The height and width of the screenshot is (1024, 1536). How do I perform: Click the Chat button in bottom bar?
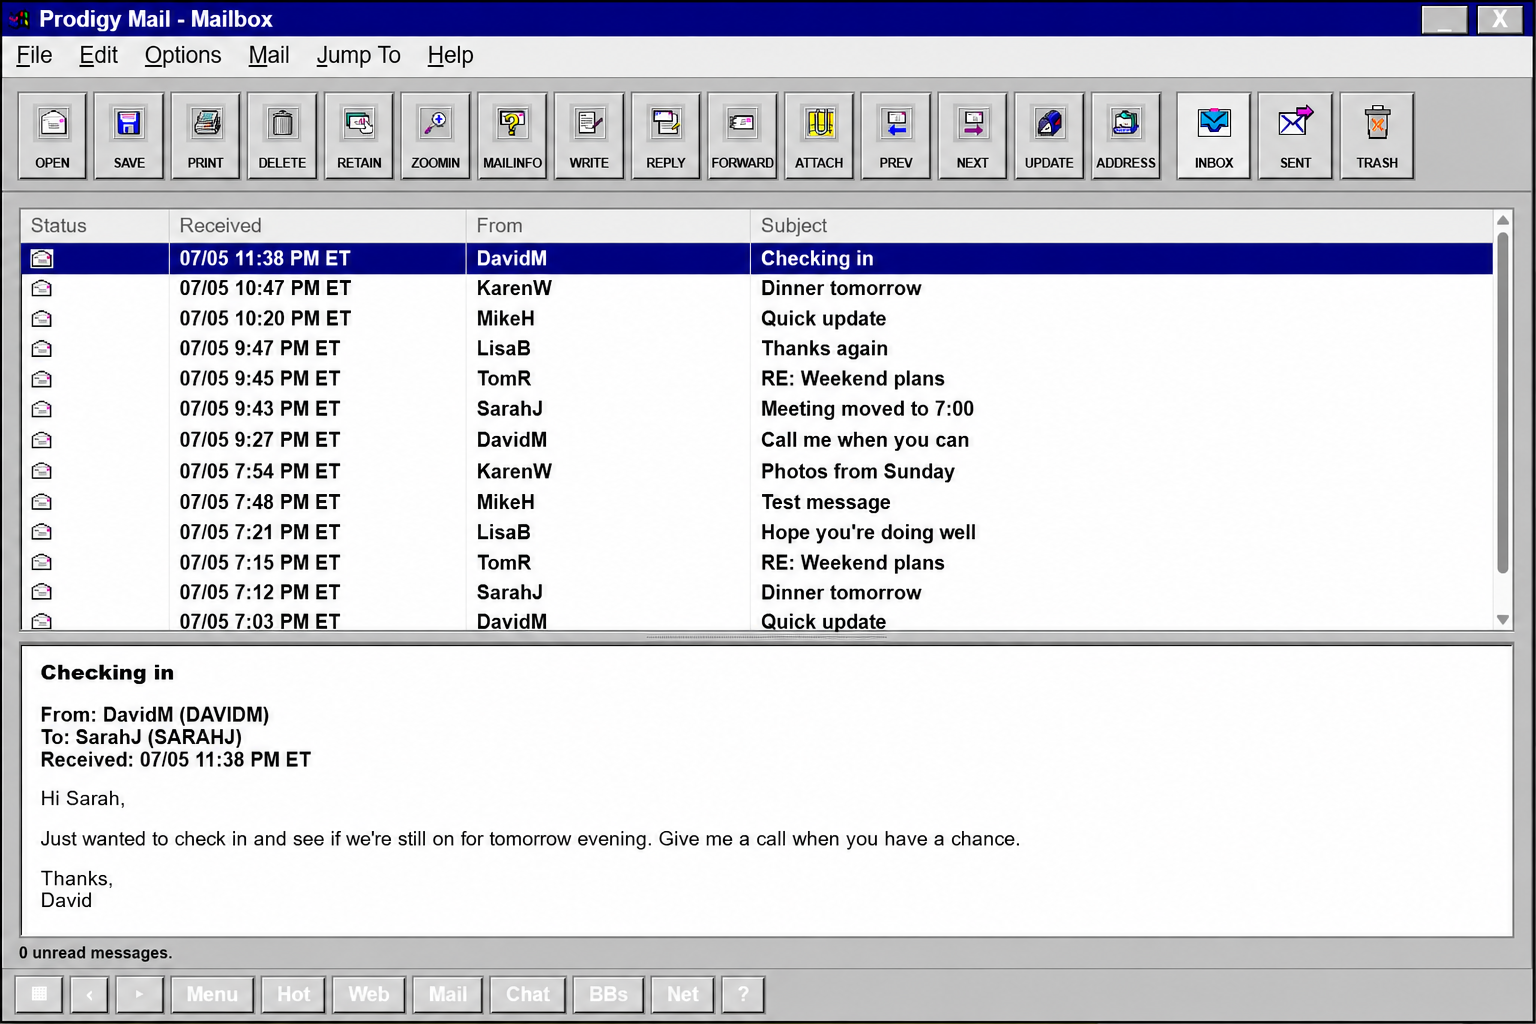pyautogui.click(x=528, y=994)
